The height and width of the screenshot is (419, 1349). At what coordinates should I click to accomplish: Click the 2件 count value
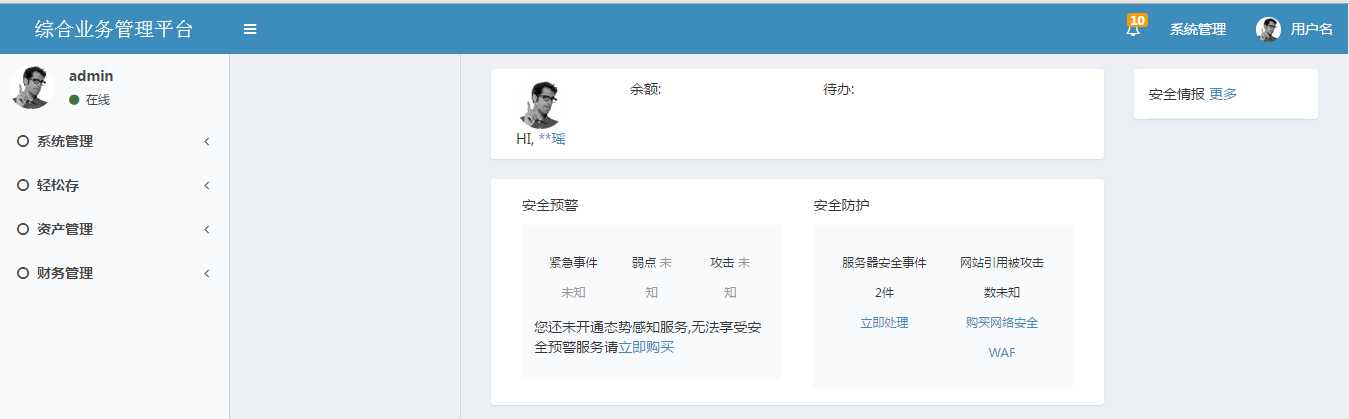point(884,293)
